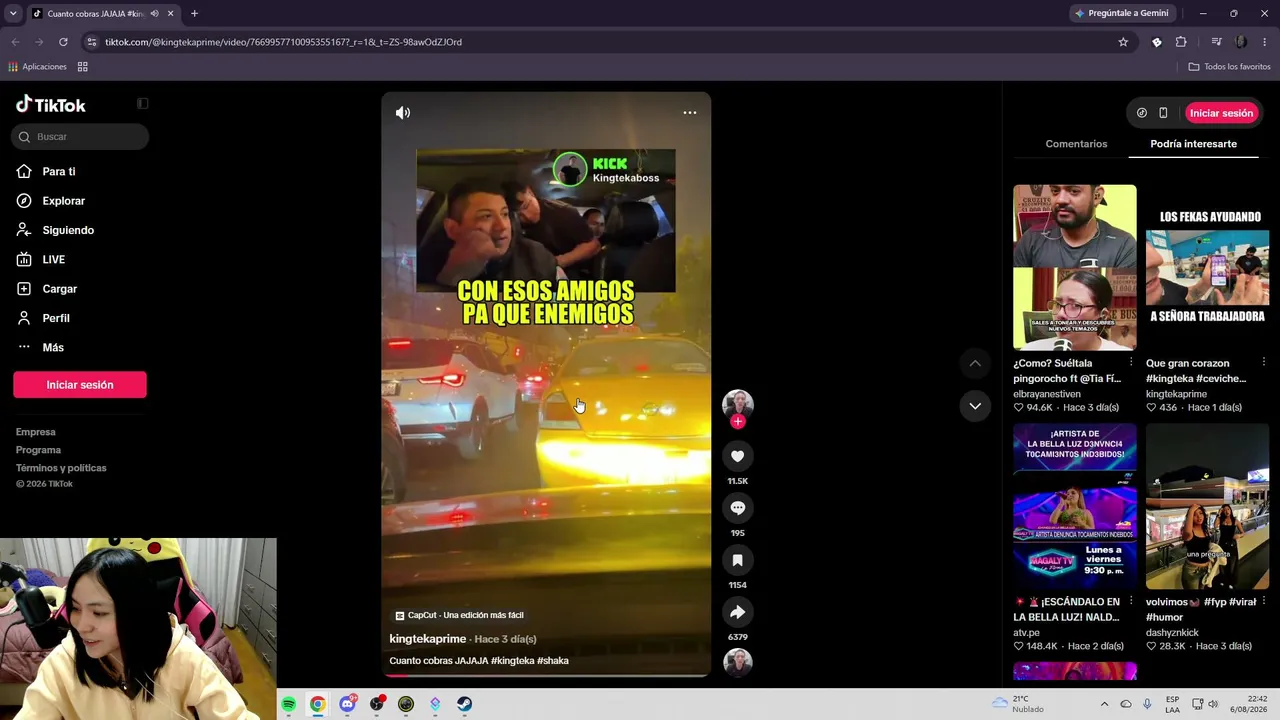Click the sidebar Iniciar sesión button

[x=80, y=385]
